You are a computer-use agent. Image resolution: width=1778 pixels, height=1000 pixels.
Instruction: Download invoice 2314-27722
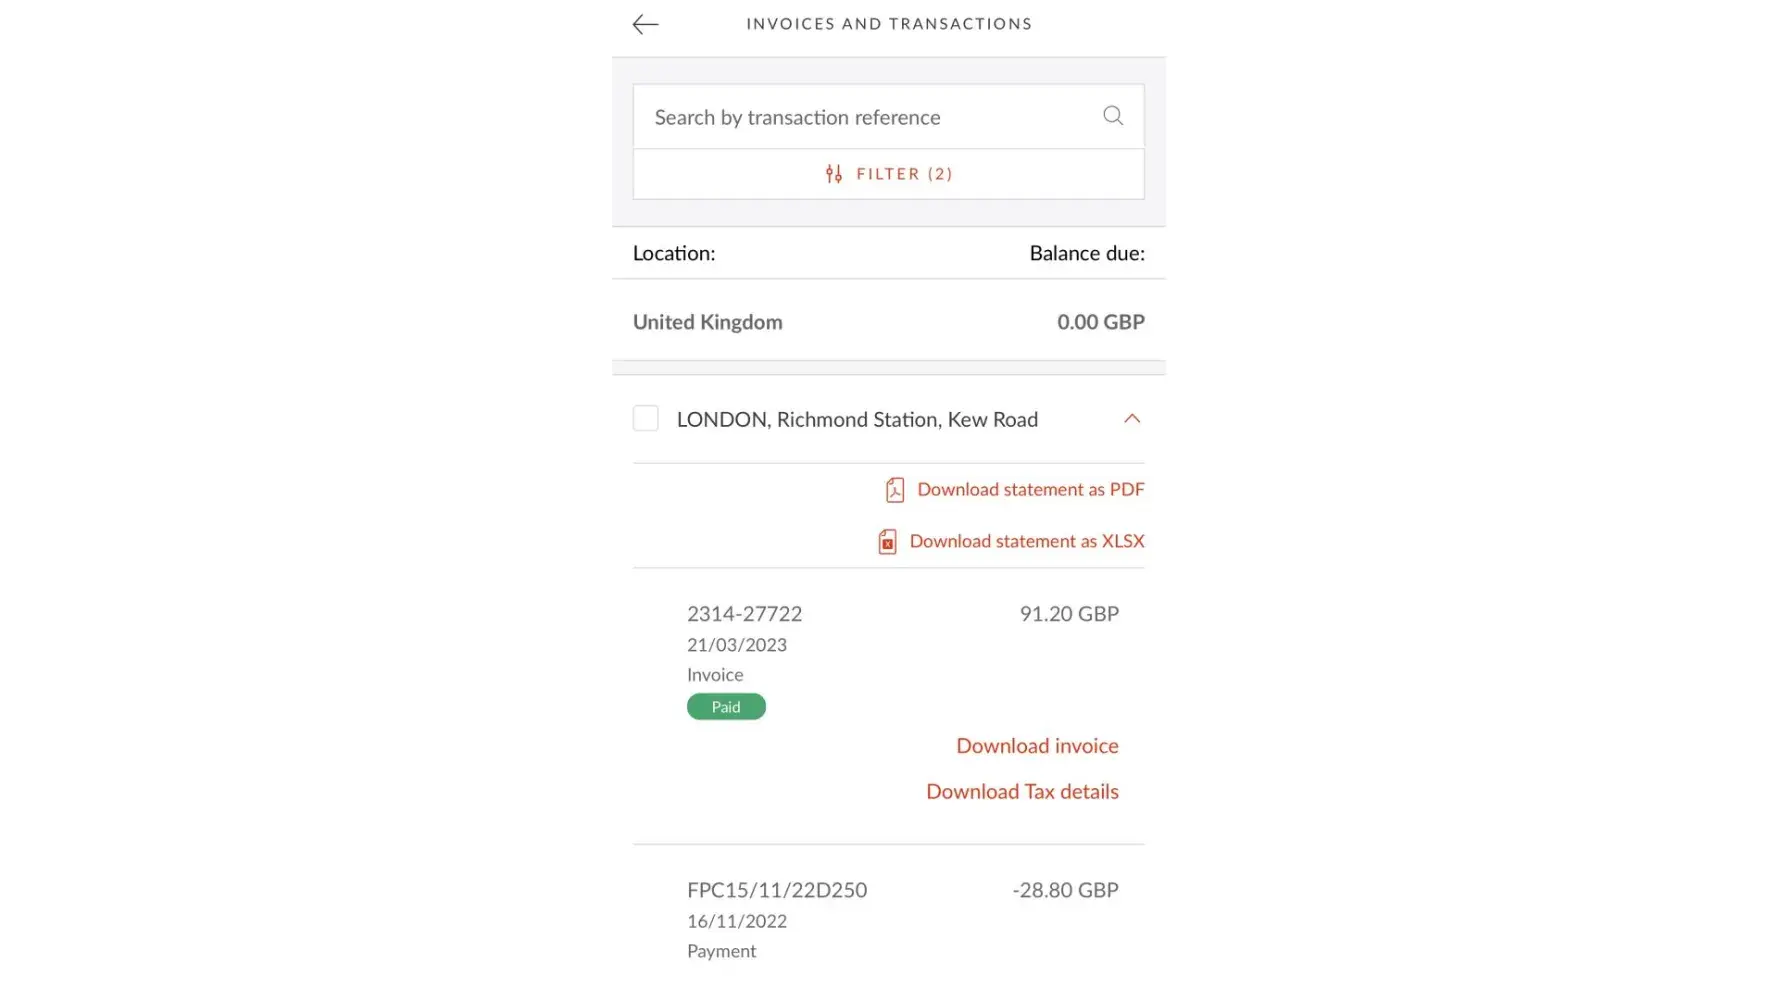[1037, 746]
